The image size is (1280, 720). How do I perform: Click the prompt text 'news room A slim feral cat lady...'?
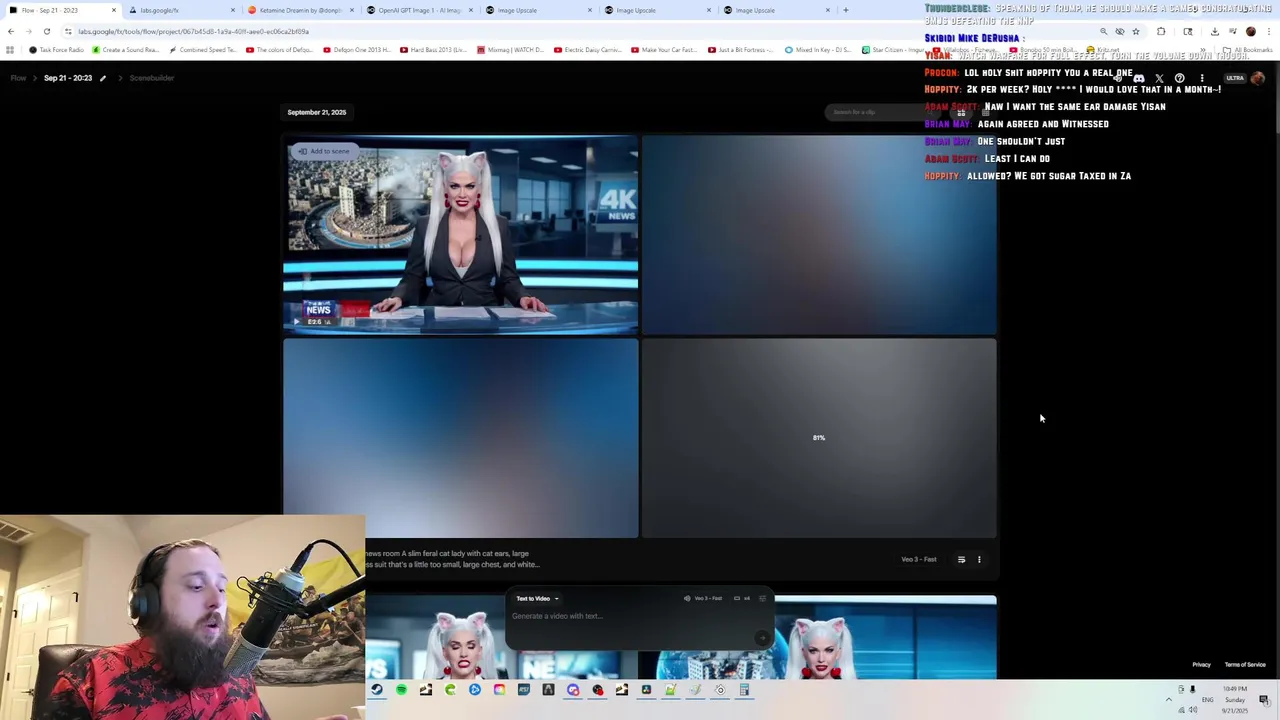(x=452, y=559)
